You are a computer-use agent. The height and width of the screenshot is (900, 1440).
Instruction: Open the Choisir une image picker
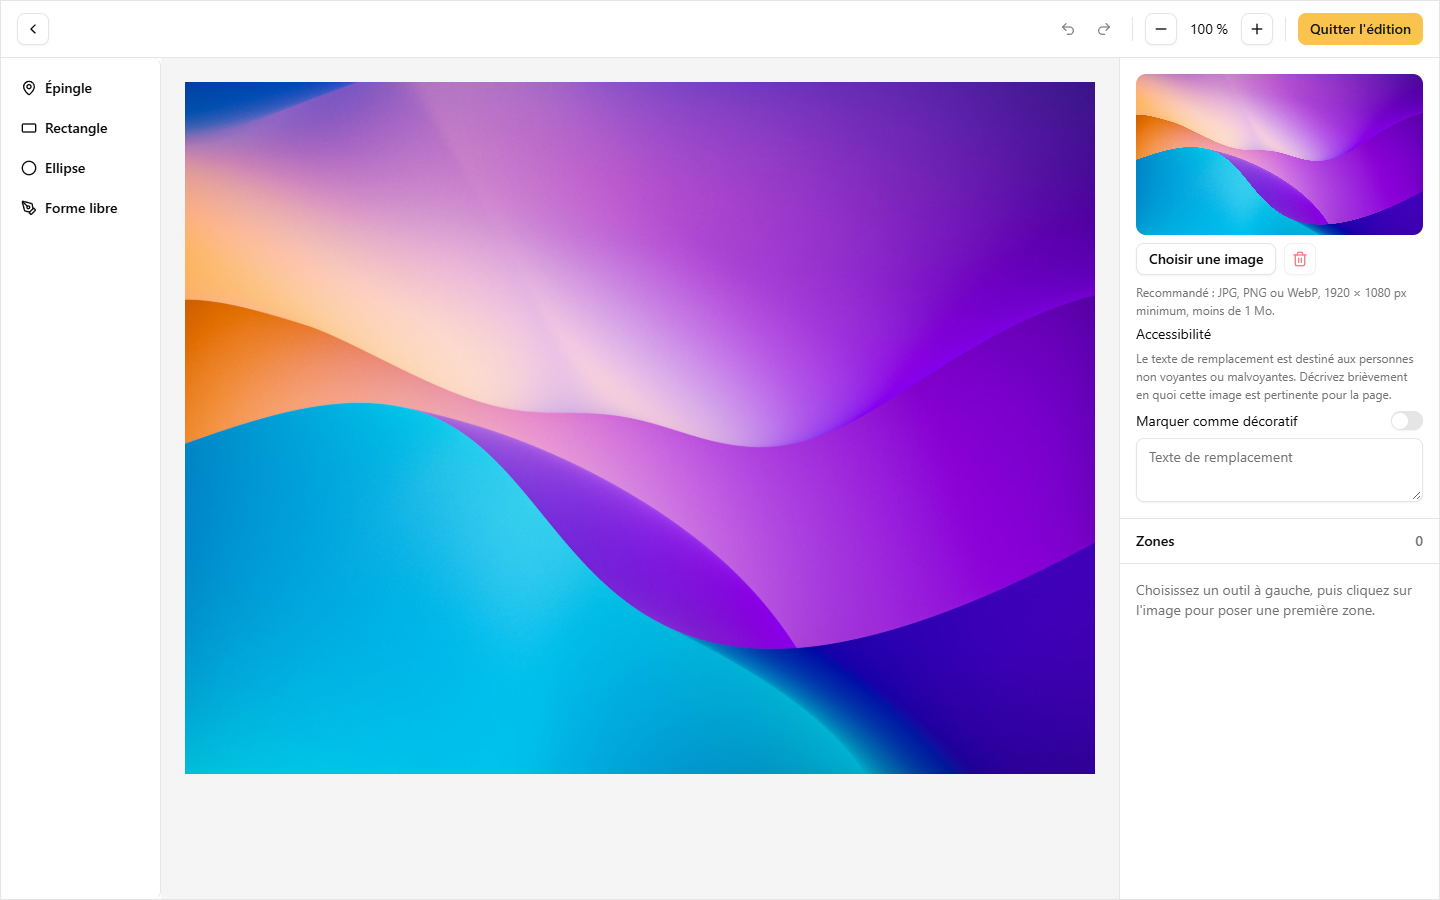[x=1206, y=259]
